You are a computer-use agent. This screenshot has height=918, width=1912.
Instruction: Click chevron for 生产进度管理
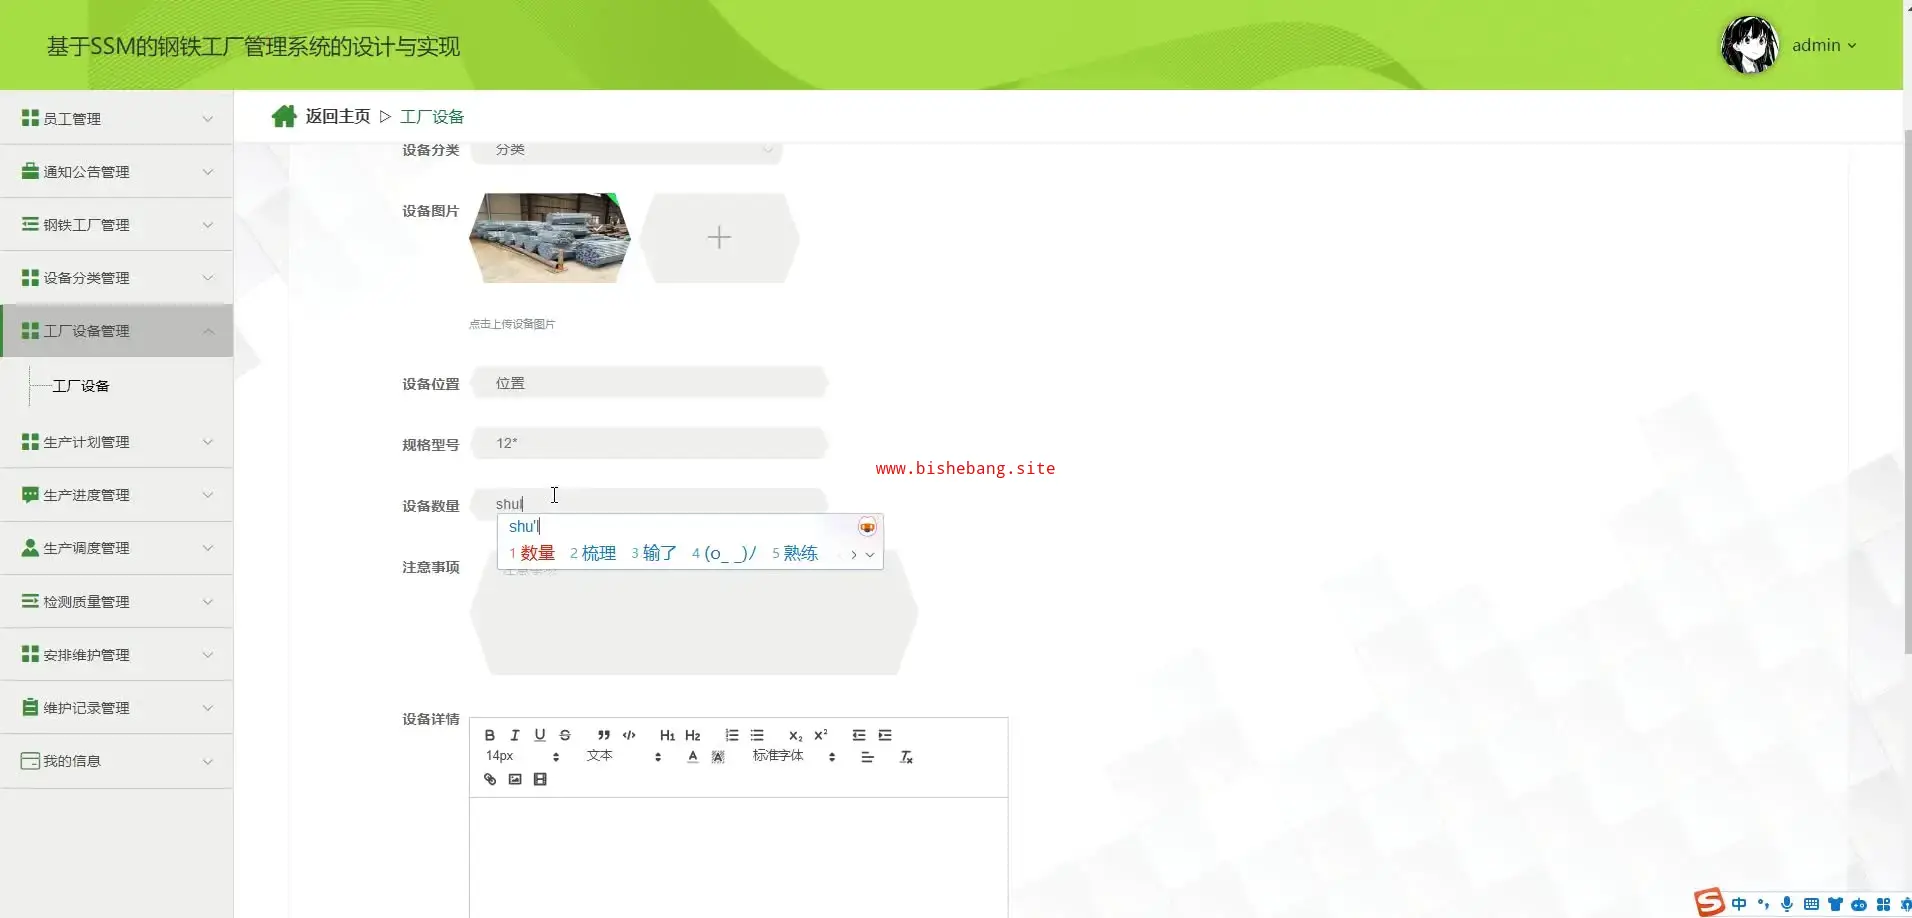(208, 495)
